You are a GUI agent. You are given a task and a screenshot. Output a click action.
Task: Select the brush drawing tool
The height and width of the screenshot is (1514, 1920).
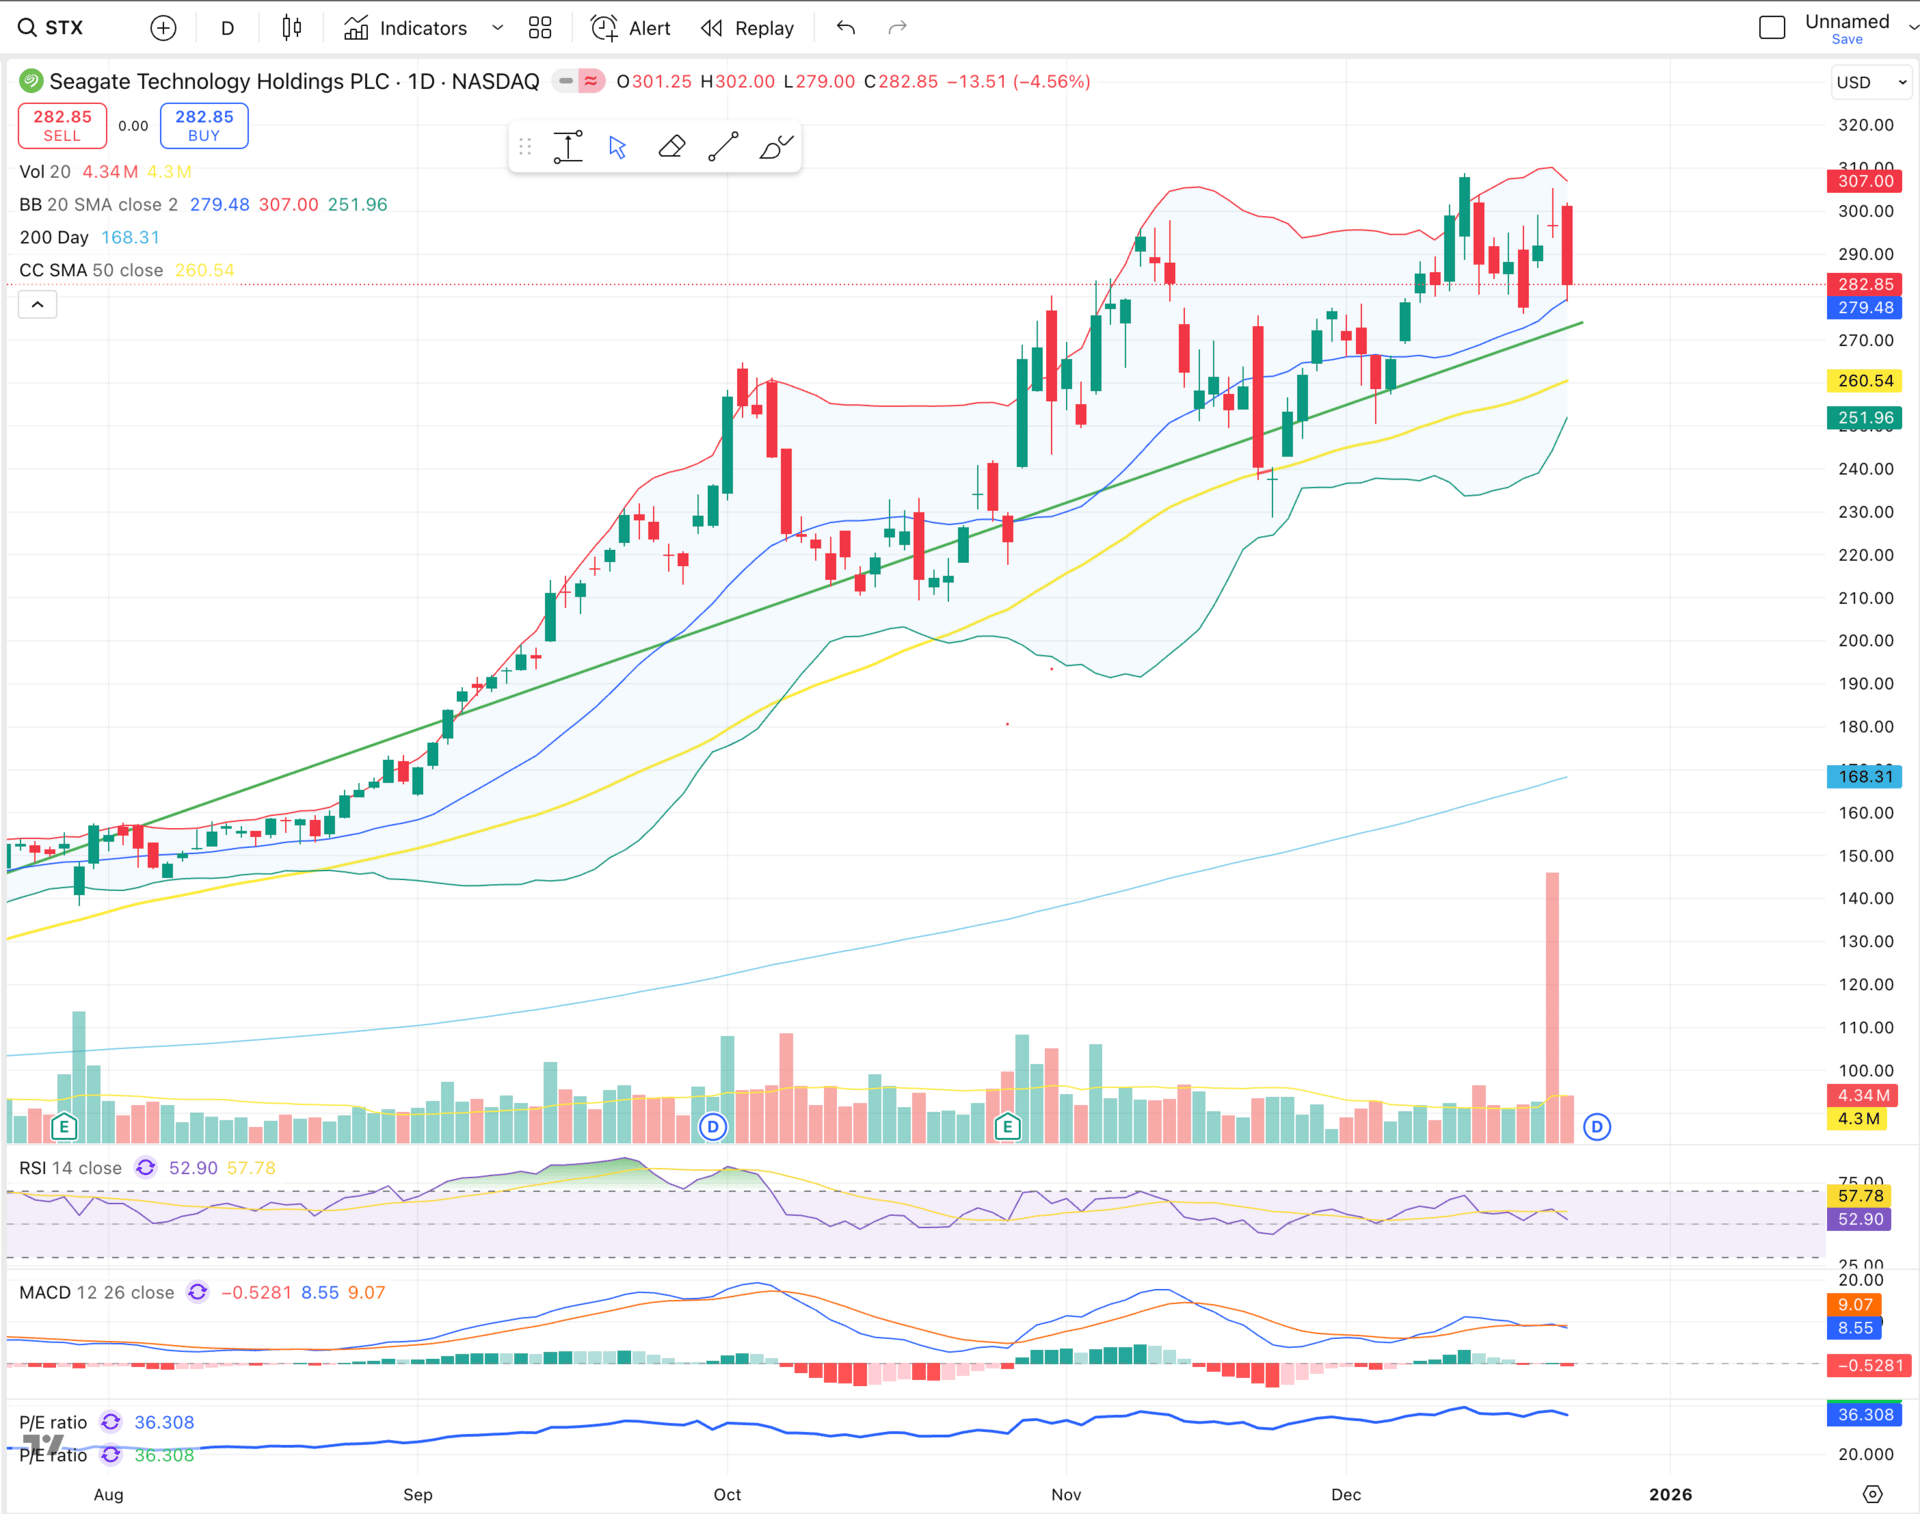pyautogui.click(x=775, y=147)
